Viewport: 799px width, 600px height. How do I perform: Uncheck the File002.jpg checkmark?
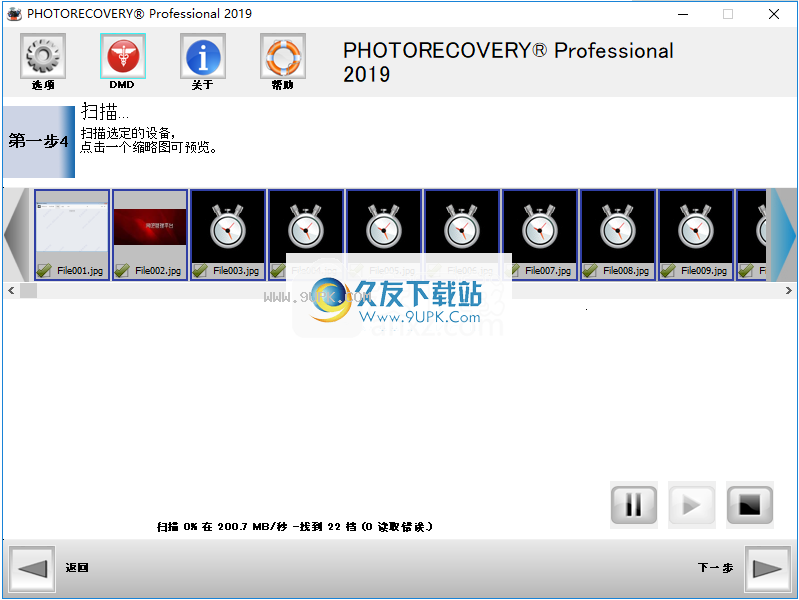(122, 271)
